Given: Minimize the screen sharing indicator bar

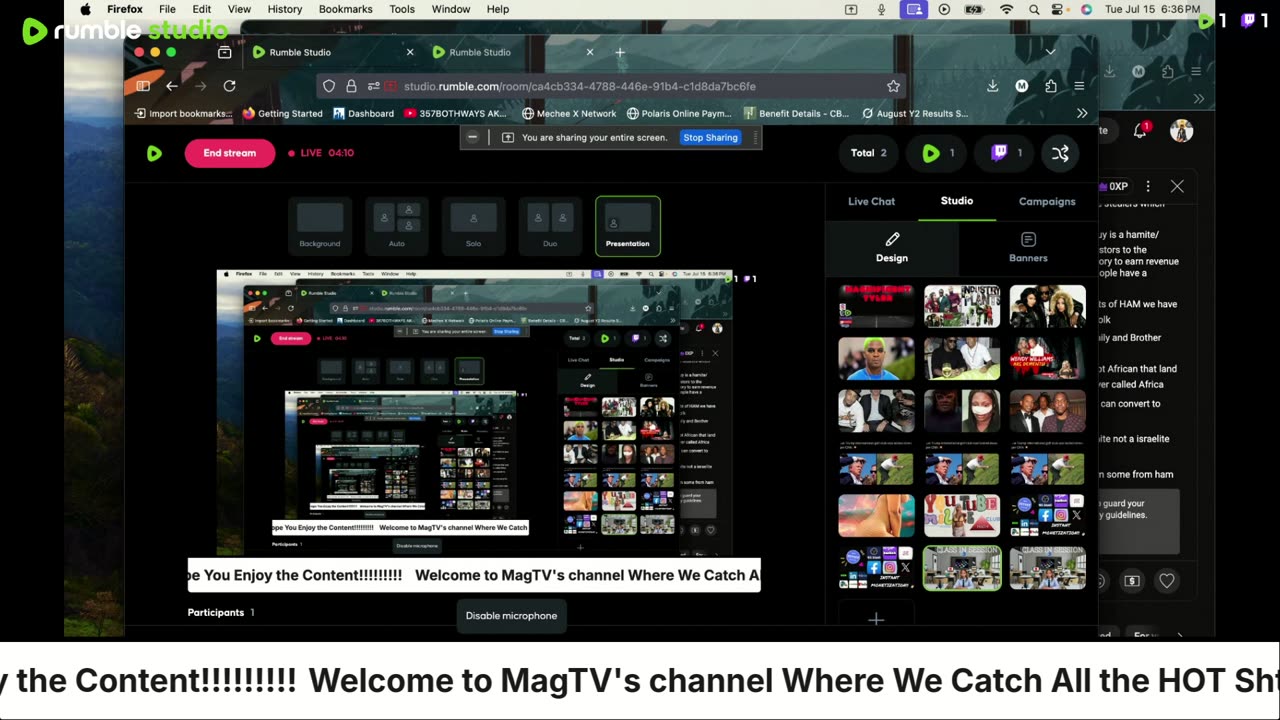Looking at the screenshot, I should point(473,137).
